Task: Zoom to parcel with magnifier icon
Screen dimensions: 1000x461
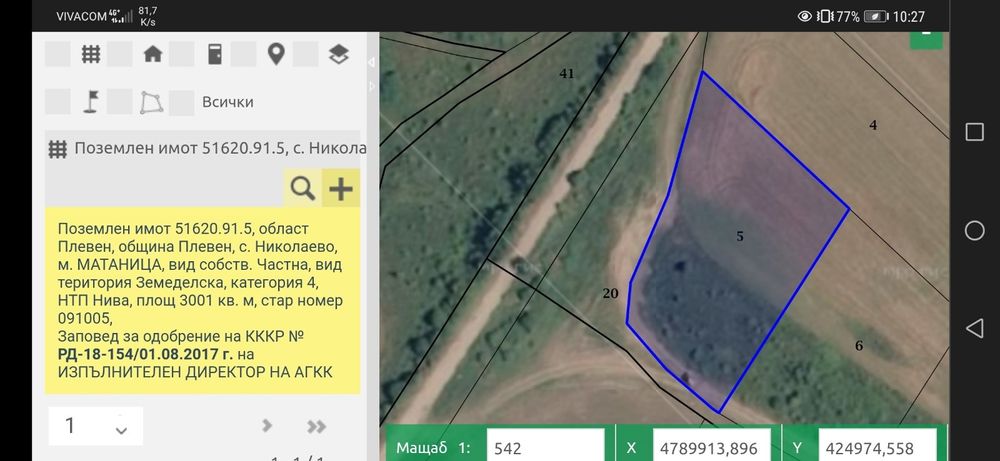Action: pyautogui.click(x=302, y=189)
